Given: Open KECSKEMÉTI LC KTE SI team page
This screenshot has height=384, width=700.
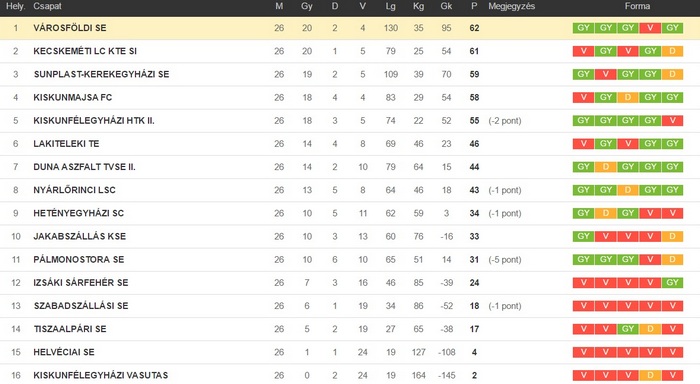Looking at the screenshot, I should (85, 51).
